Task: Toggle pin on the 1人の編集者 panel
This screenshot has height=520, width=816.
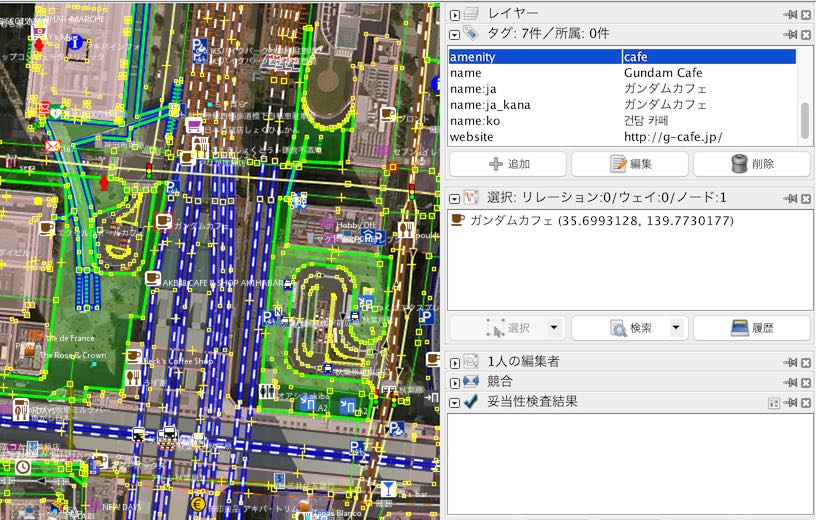Action: 789,361
